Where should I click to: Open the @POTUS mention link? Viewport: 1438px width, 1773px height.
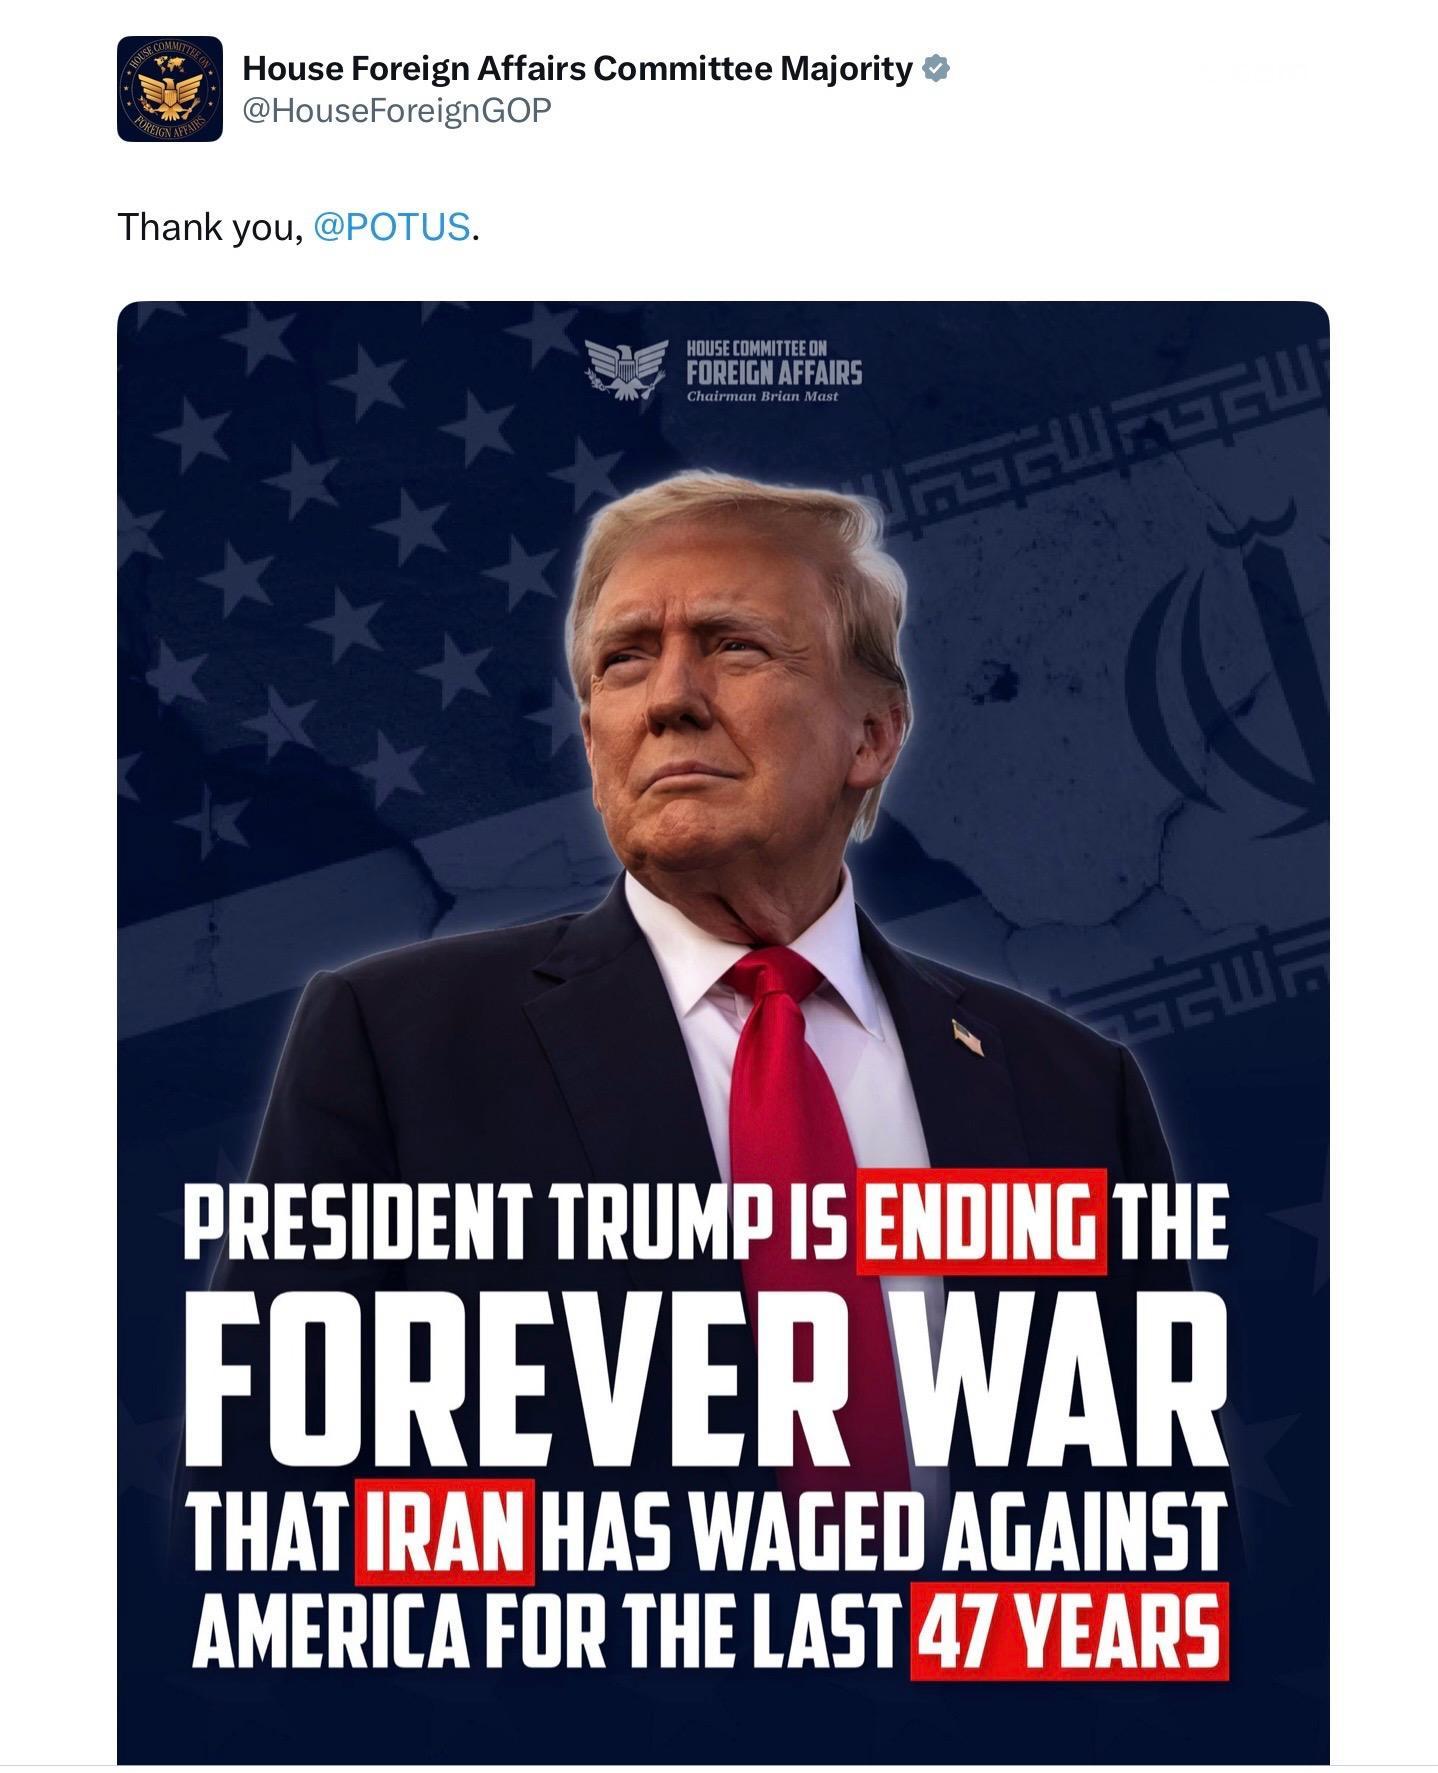point(392,227)
